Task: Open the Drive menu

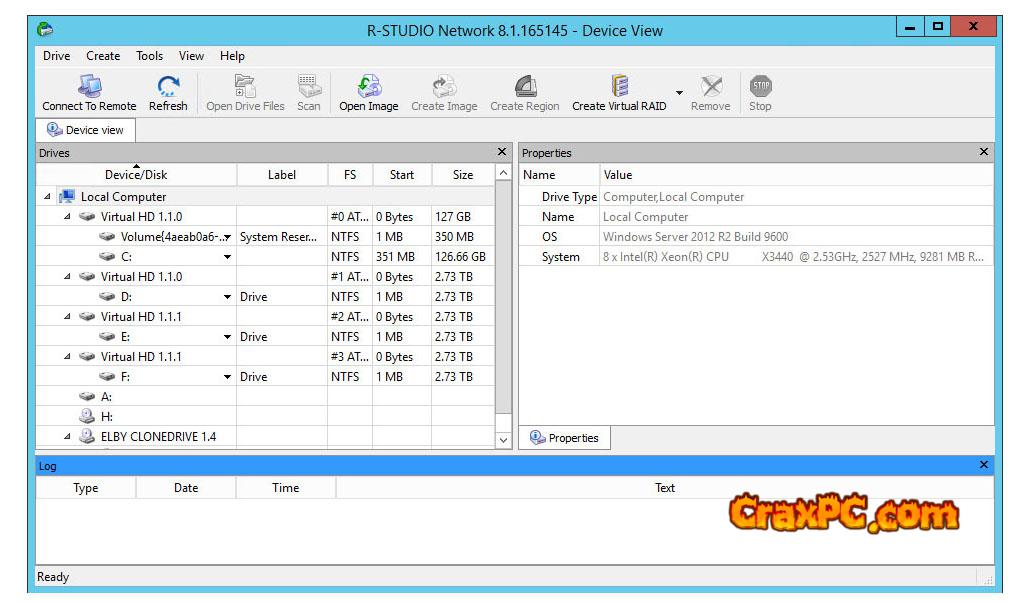Action: click(57, 56)
